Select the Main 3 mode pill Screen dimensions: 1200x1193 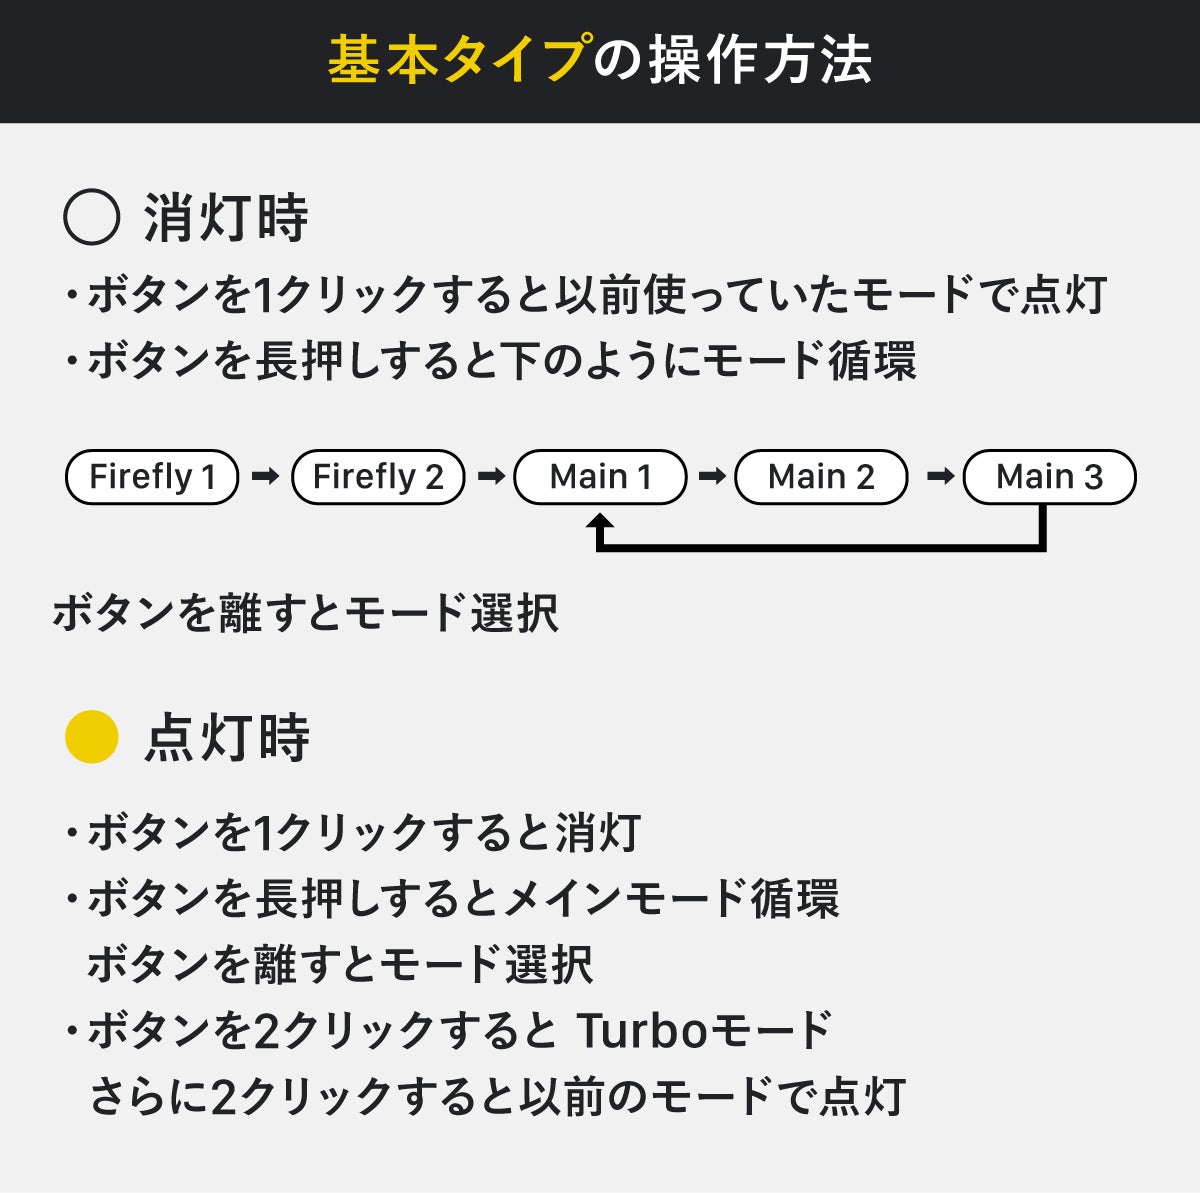click(x=1049, y=477)
